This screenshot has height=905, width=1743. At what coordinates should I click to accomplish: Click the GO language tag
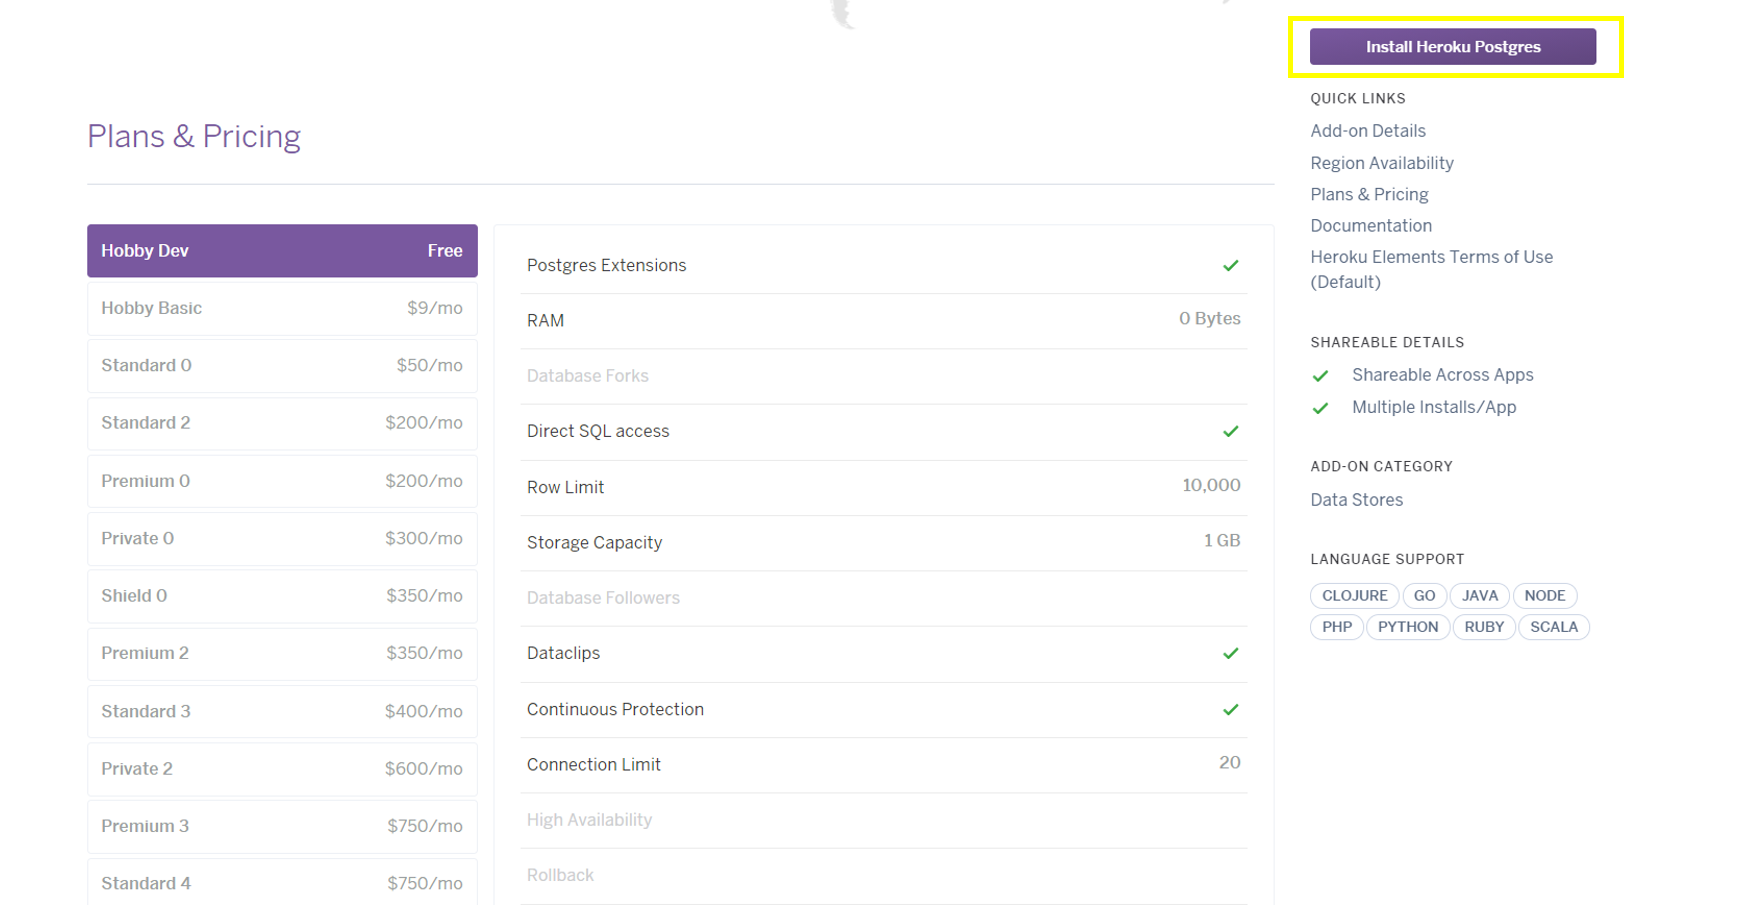(x=1424, y=596)
